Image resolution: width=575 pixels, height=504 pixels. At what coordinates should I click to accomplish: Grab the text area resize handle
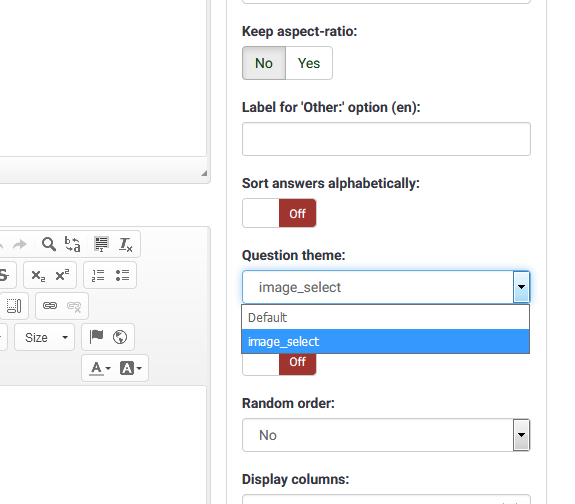pyautogui.click(x=204, y=173)
